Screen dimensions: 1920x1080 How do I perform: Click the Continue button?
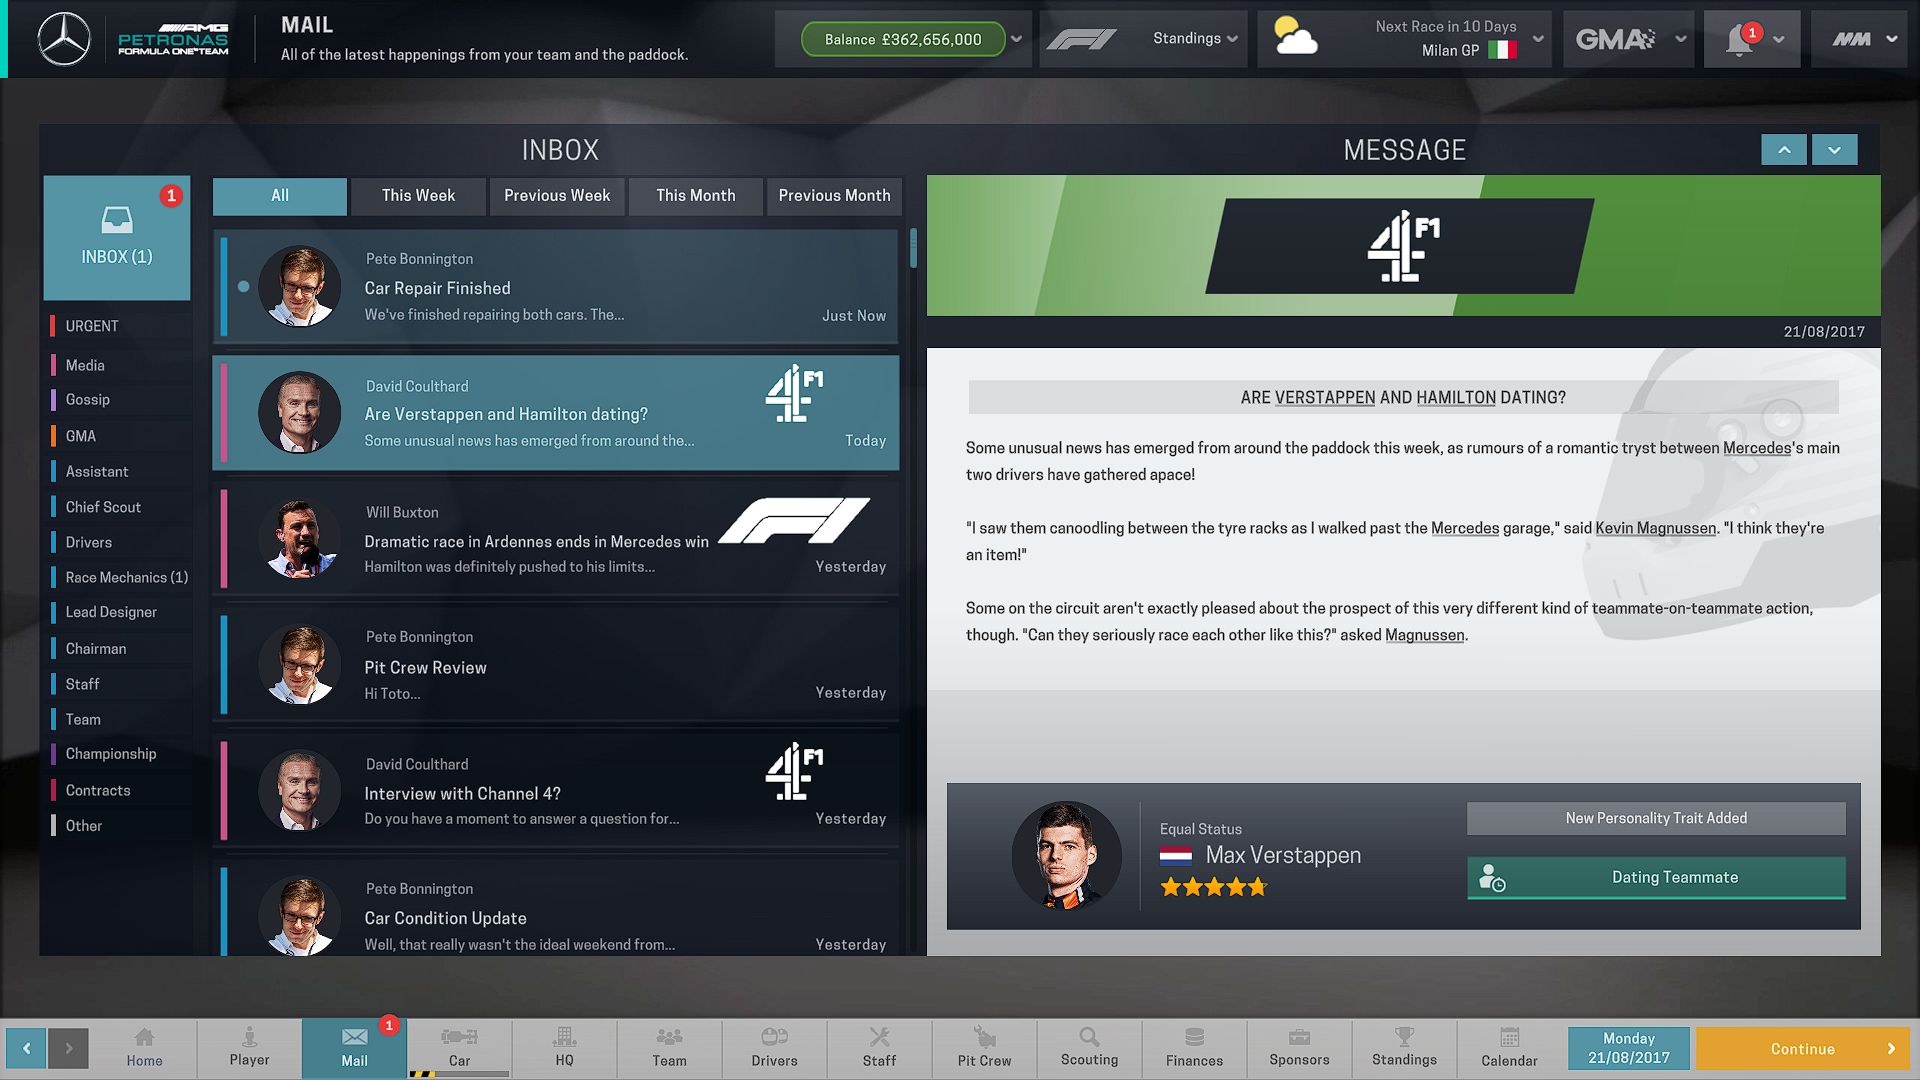(1803, 1049)
